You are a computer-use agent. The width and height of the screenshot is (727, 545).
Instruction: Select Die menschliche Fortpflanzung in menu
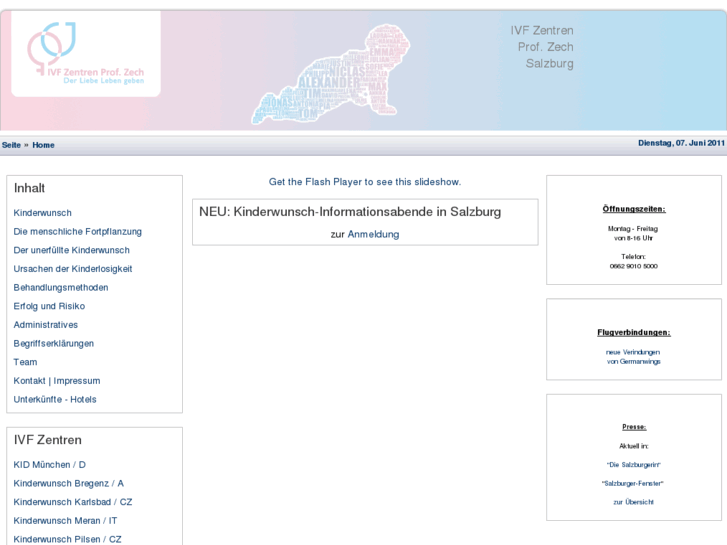point(78,231)
